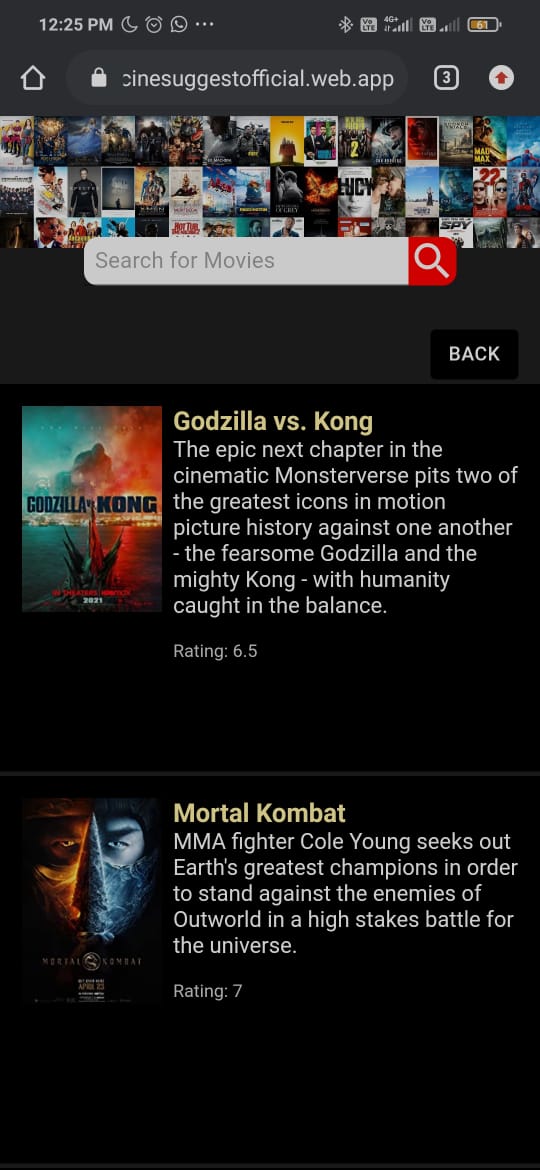Open the Mortal Kombat title
This screenshot has width=540, height=1170.
[260, 813]
